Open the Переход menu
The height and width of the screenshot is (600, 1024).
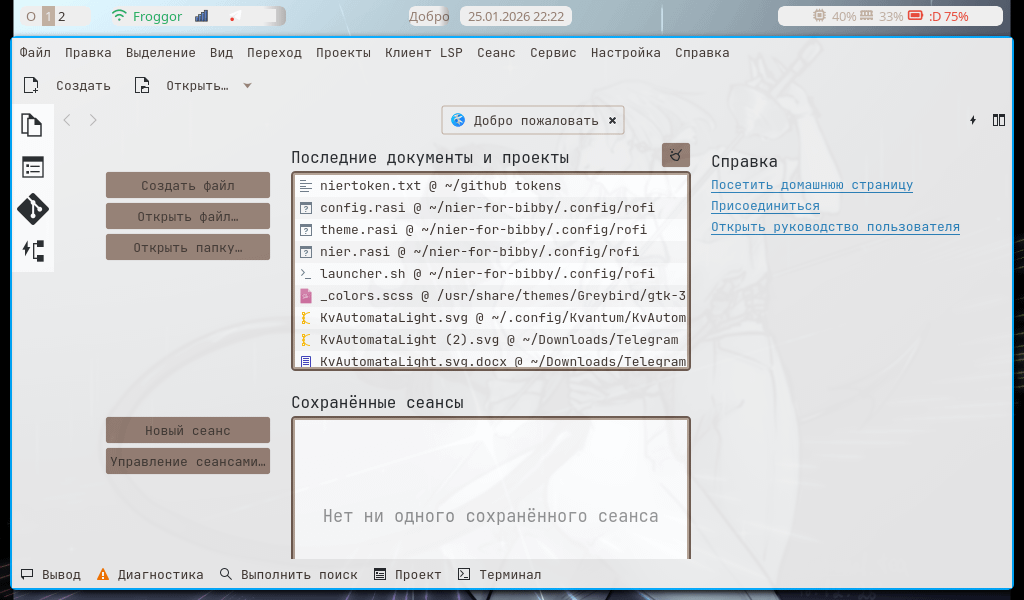point(274,53)
